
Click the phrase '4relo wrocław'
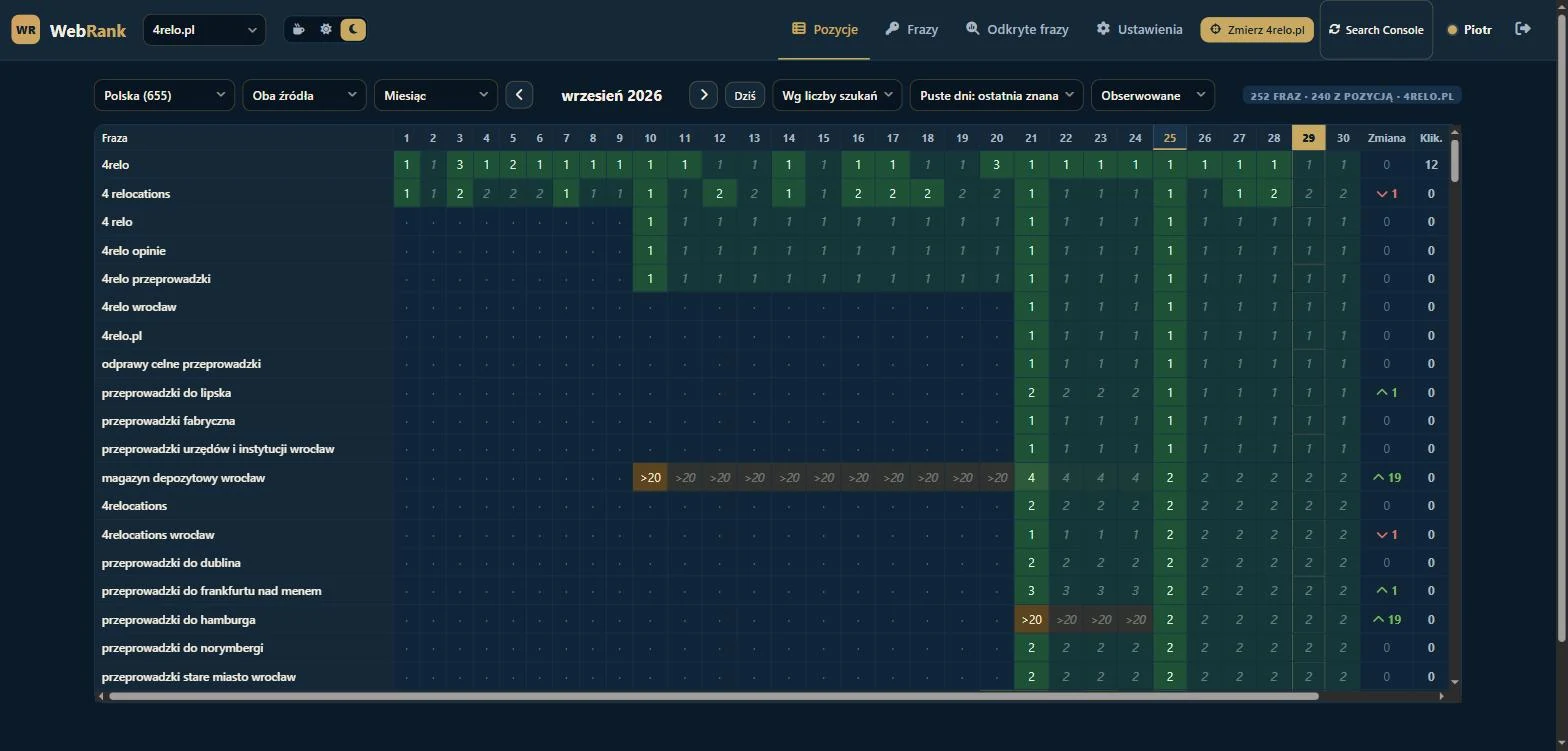tap(139, 307)
